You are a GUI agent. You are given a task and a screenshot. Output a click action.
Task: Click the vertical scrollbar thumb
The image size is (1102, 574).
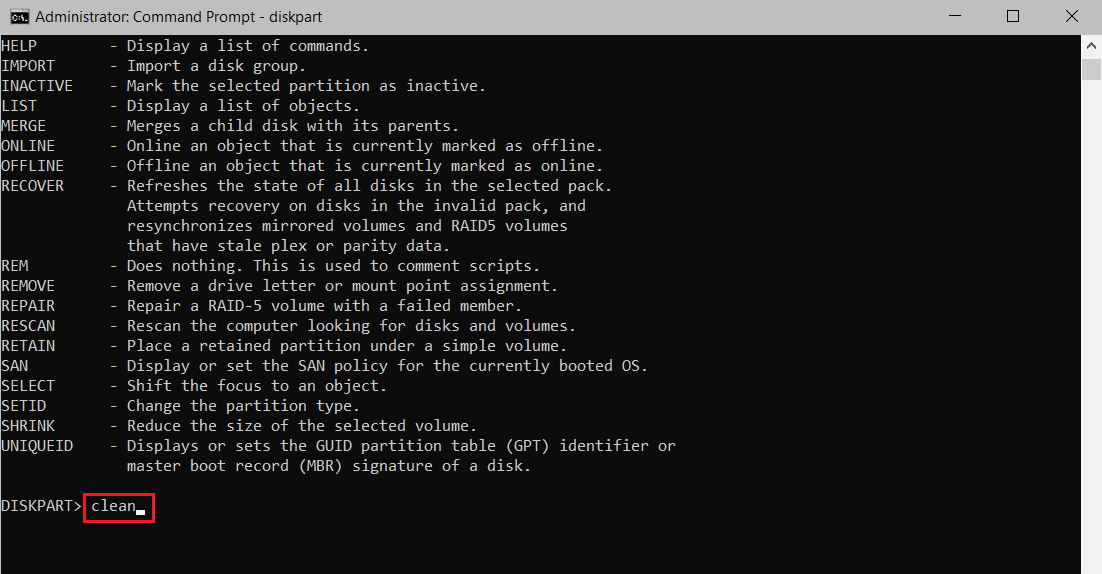click(1091, 68)
